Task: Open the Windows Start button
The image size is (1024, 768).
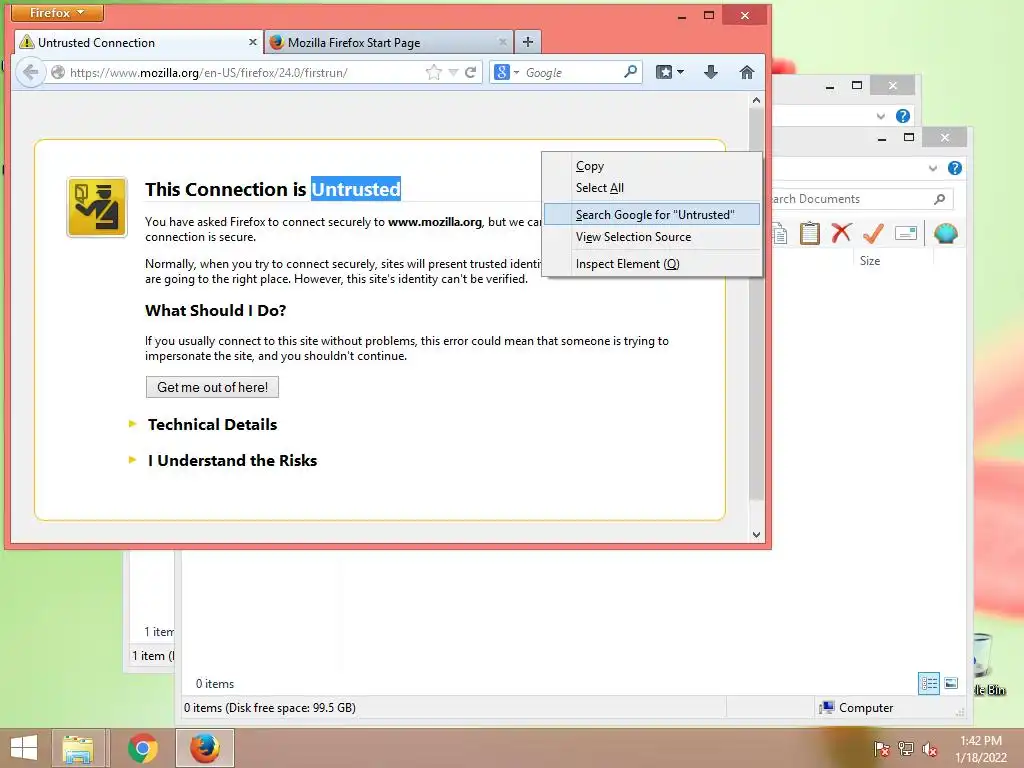Action: 24,748
